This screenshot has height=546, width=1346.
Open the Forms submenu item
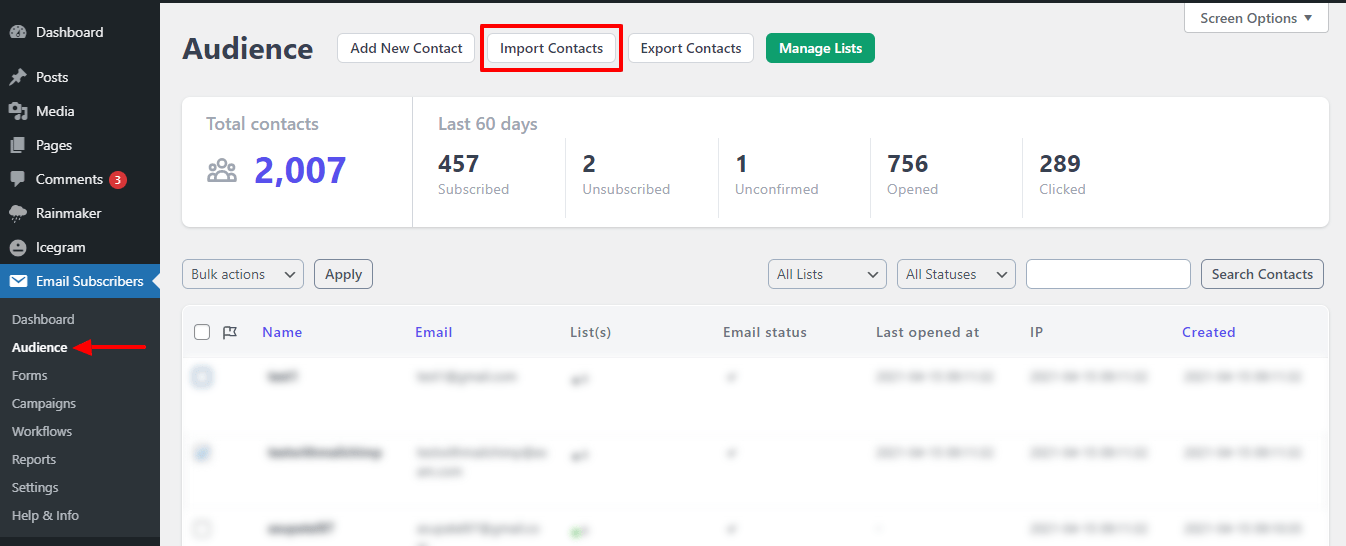click(x=30, y=375)
